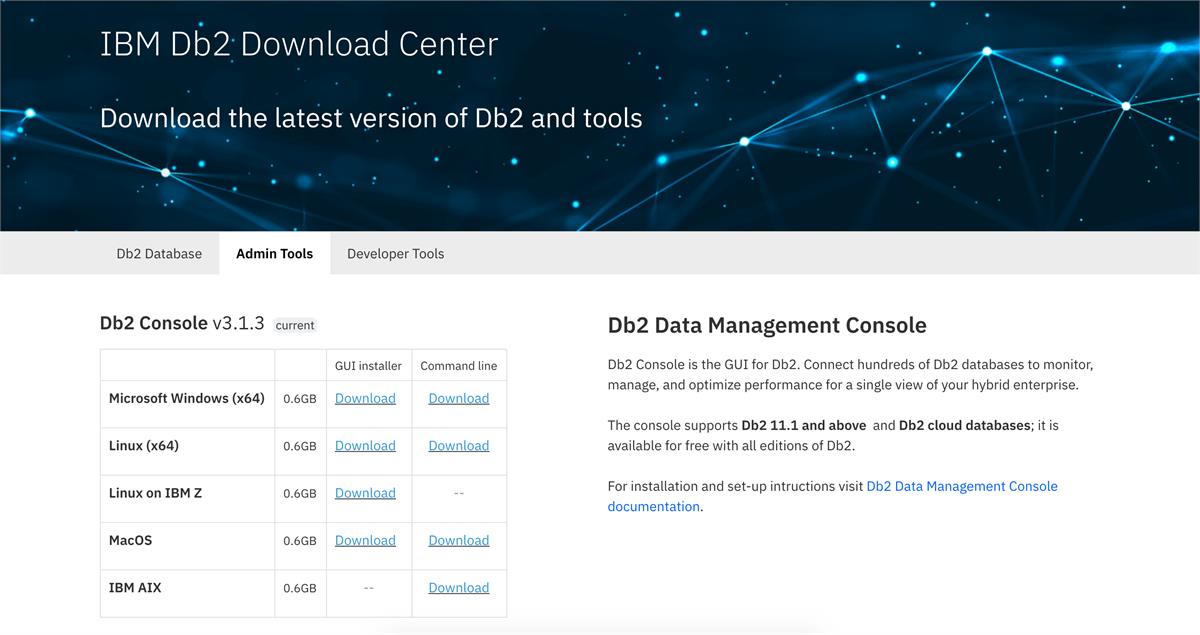Download IBM AIX command line version
The height and width of the screenshot is (635, 1200).
459,588
